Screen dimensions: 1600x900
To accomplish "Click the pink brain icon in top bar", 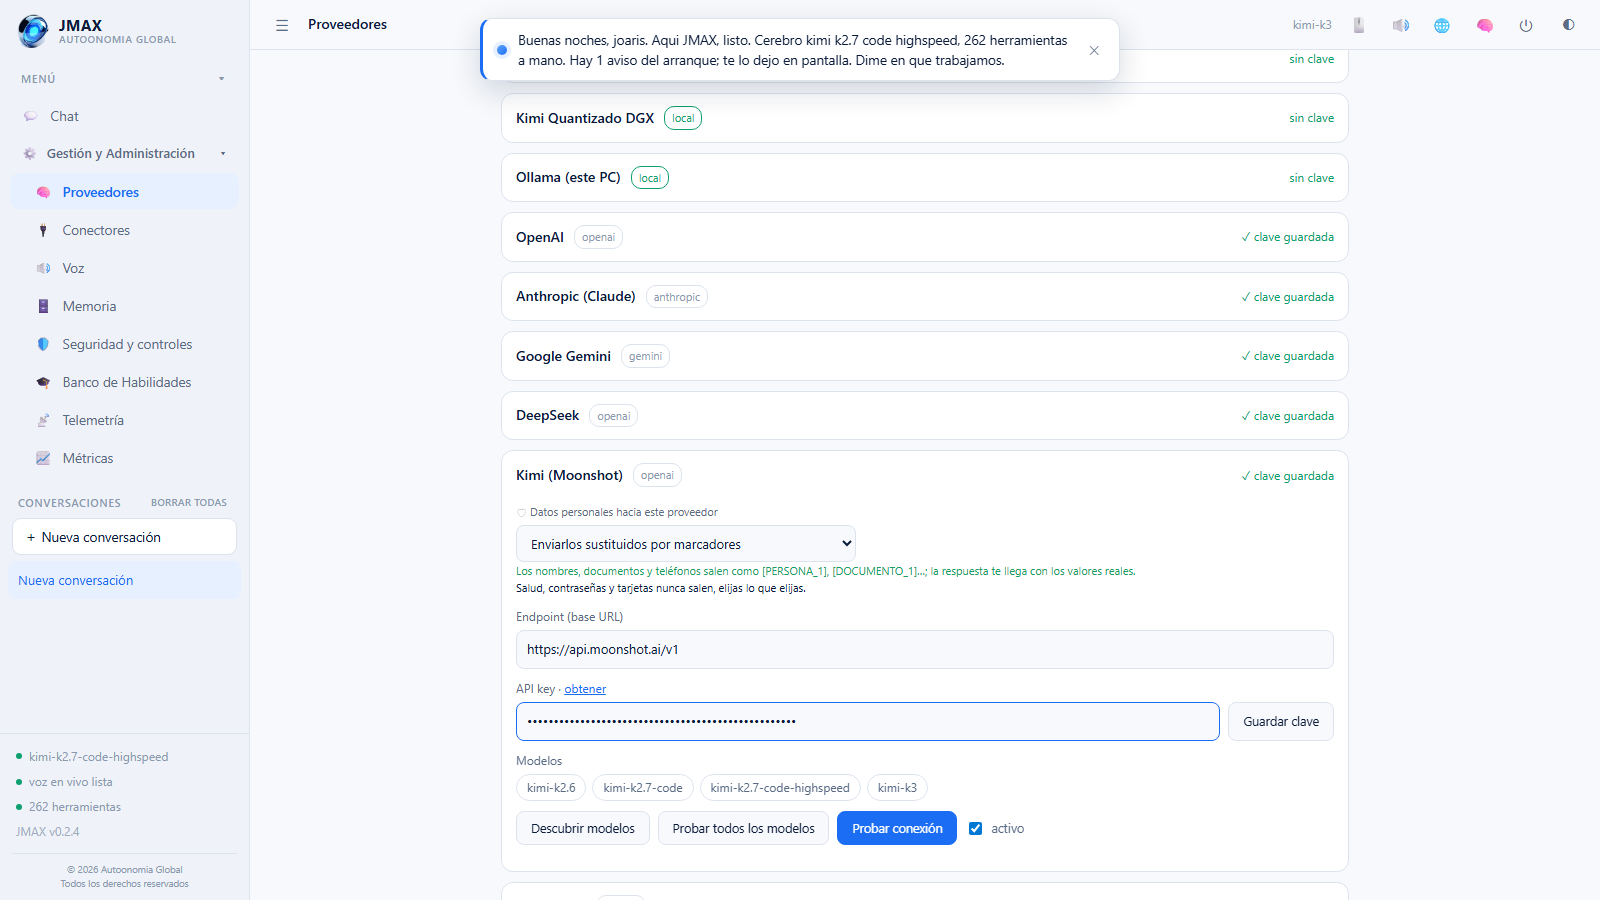I will [x=1485, y=25].
